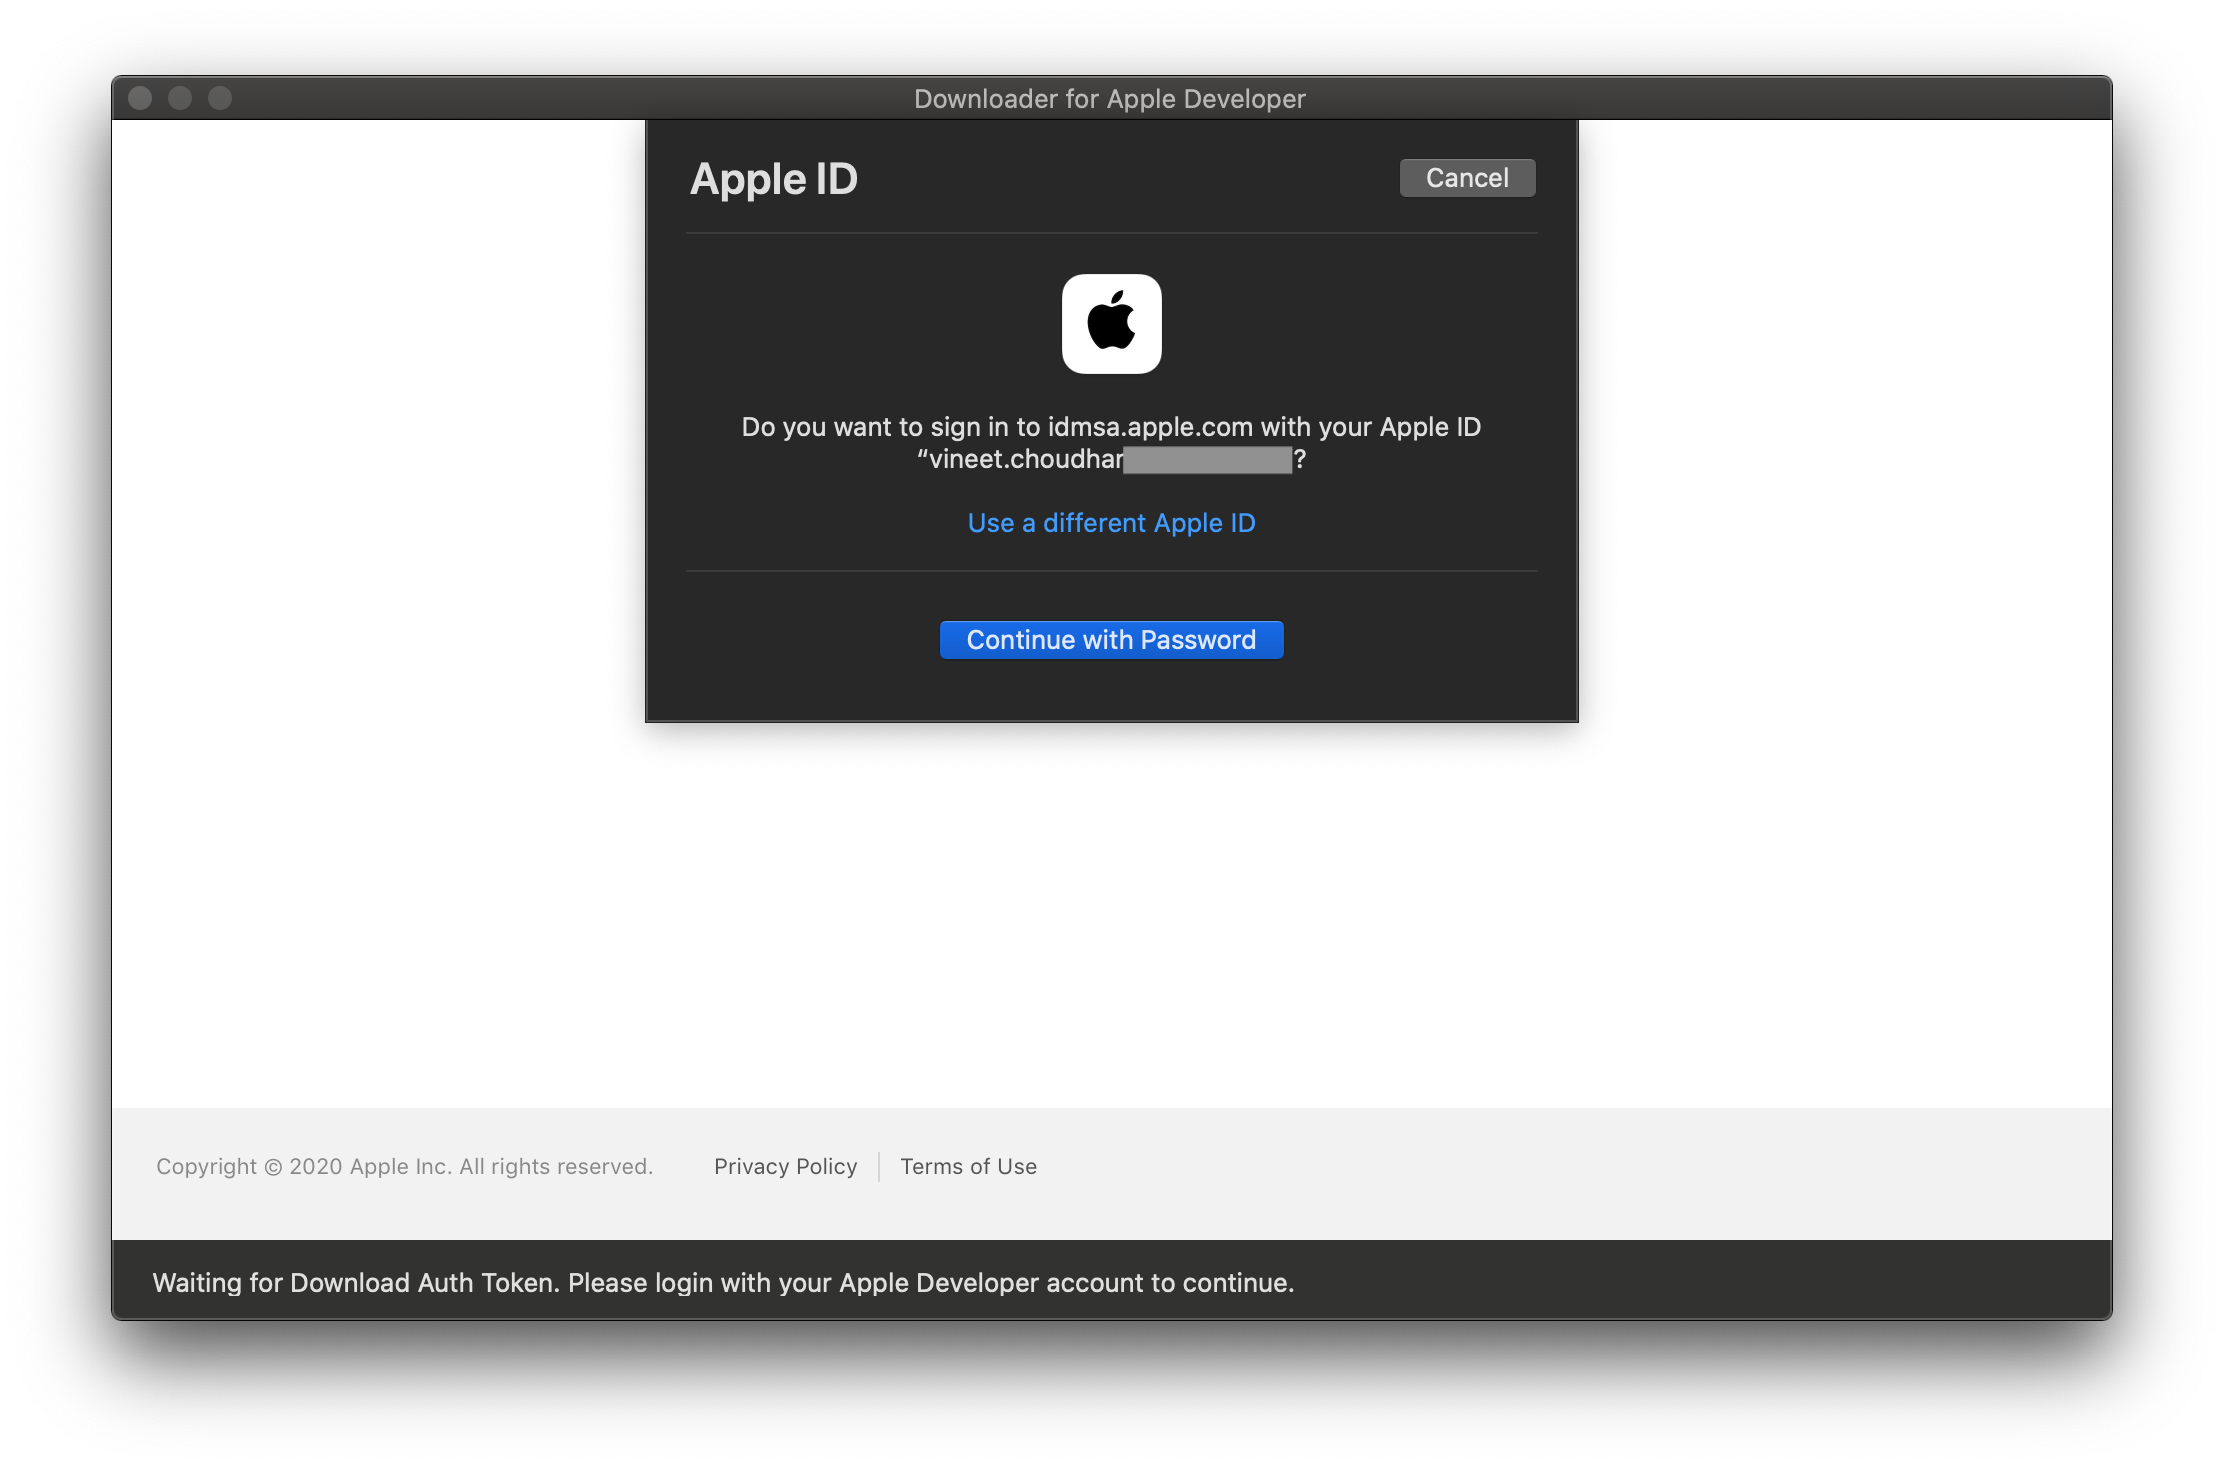Click the Apple logo icon
Viewport: 2224px width, 1468px height.
(1111, 324)
